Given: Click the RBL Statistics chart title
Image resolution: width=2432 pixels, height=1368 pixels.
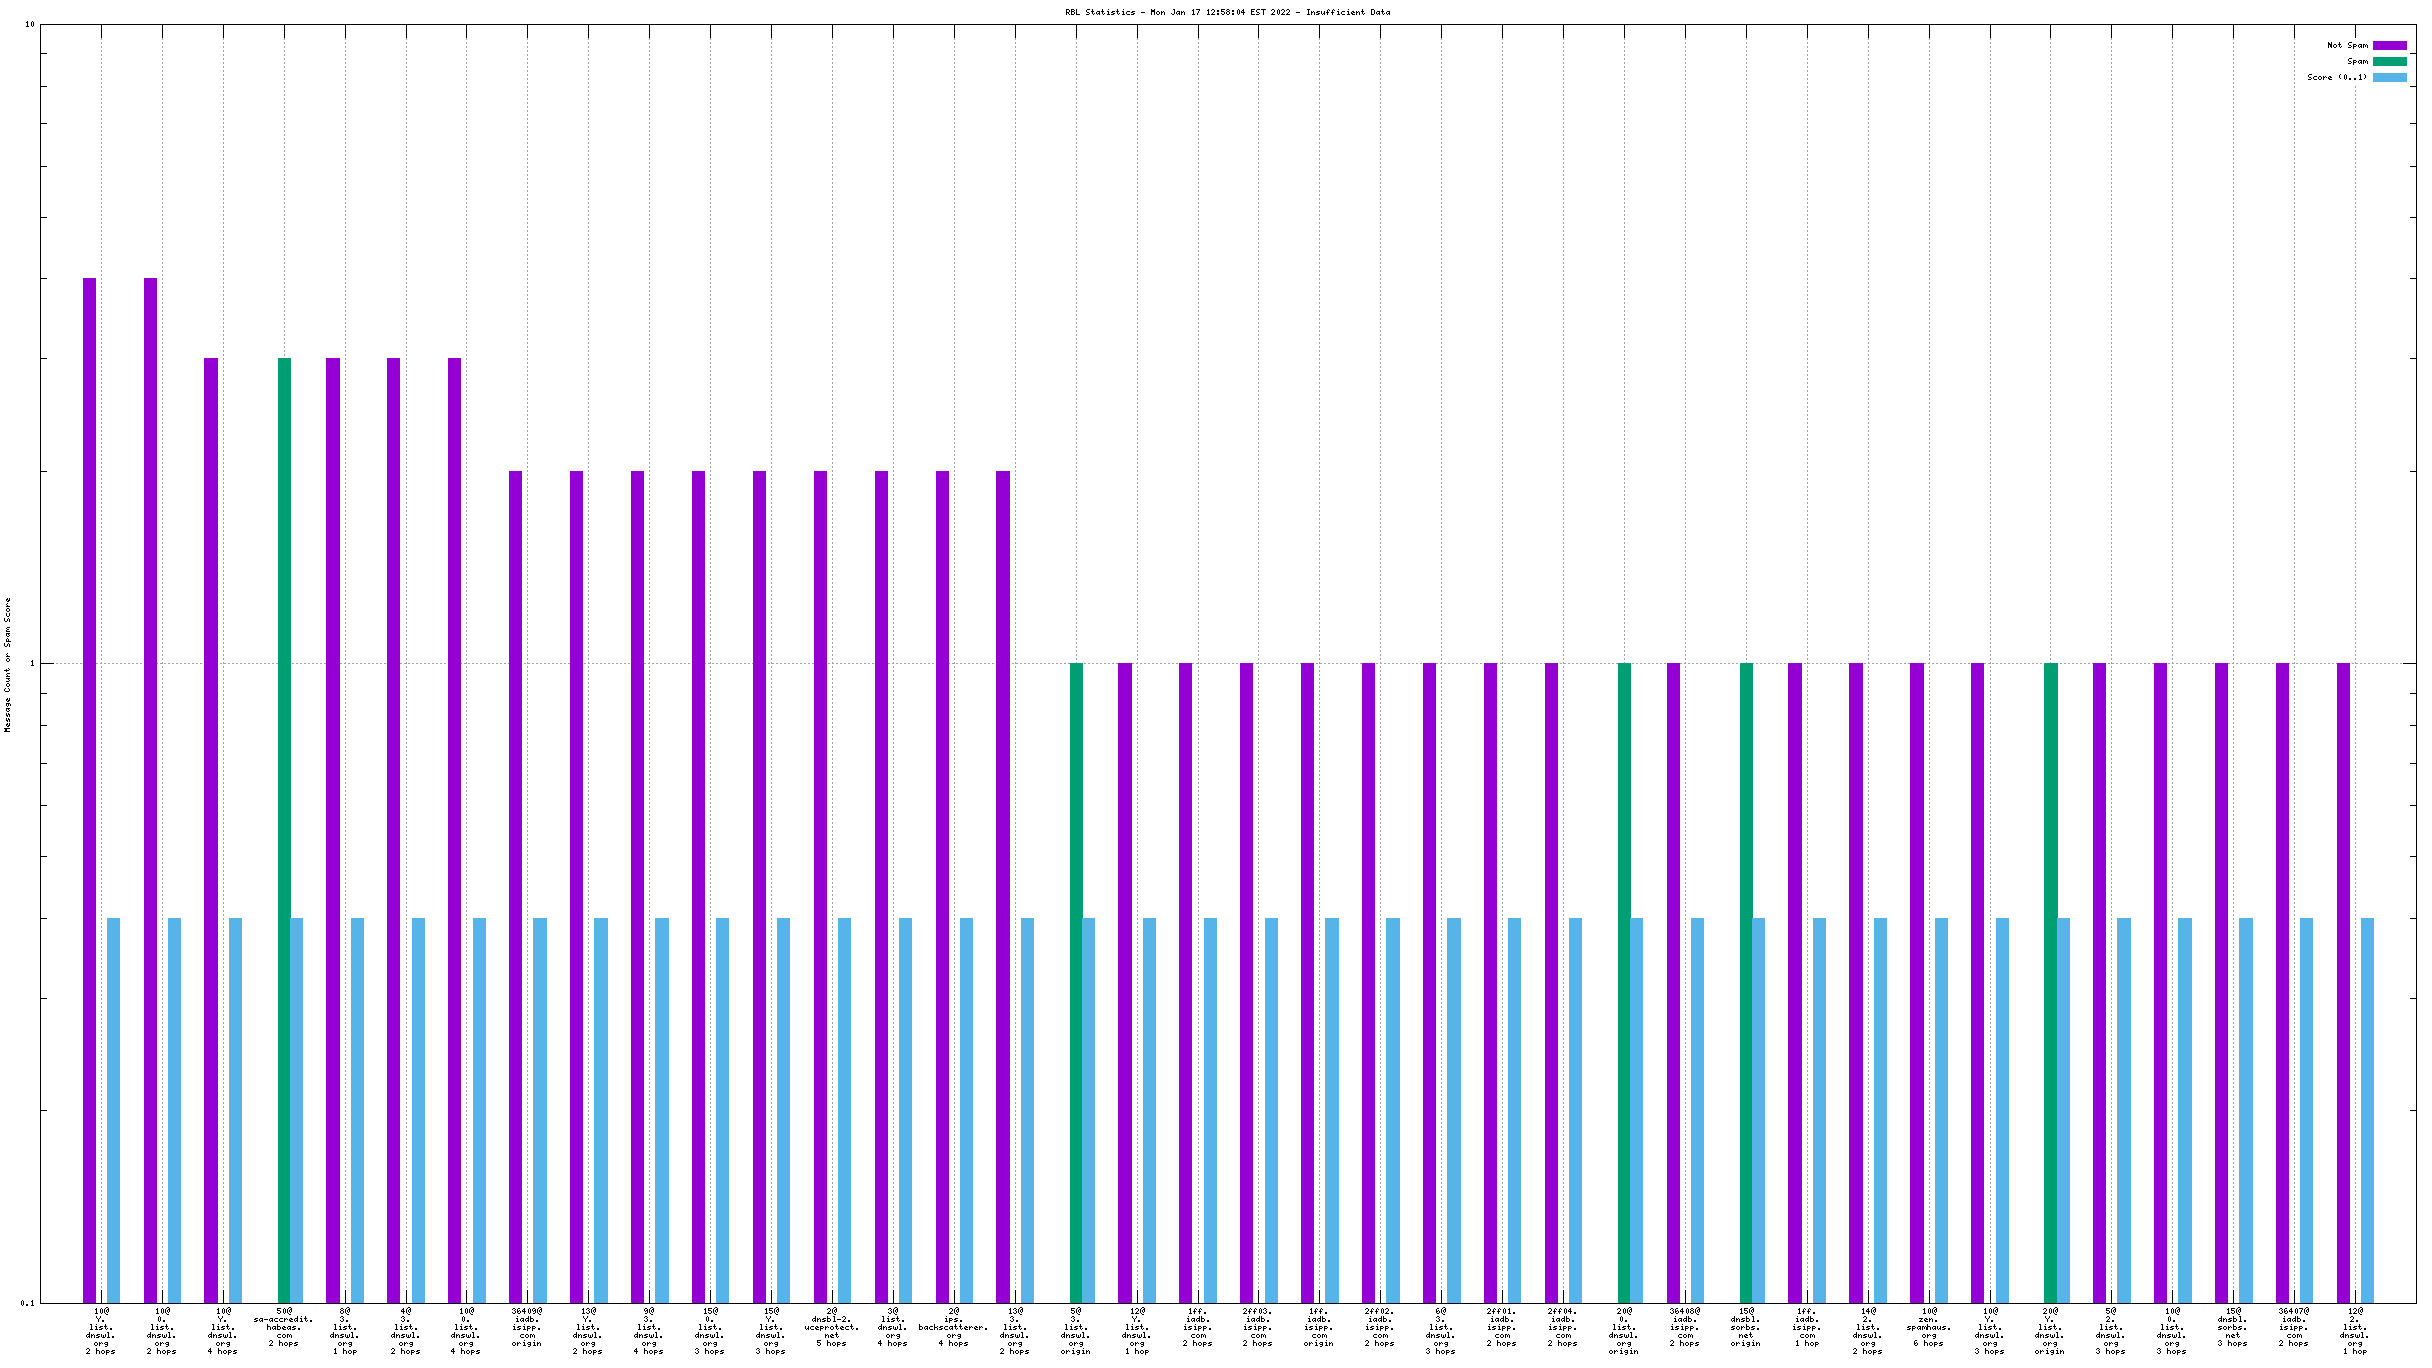Looking at the screenshot, I should pyautogui.click(x=1227, y=12).
